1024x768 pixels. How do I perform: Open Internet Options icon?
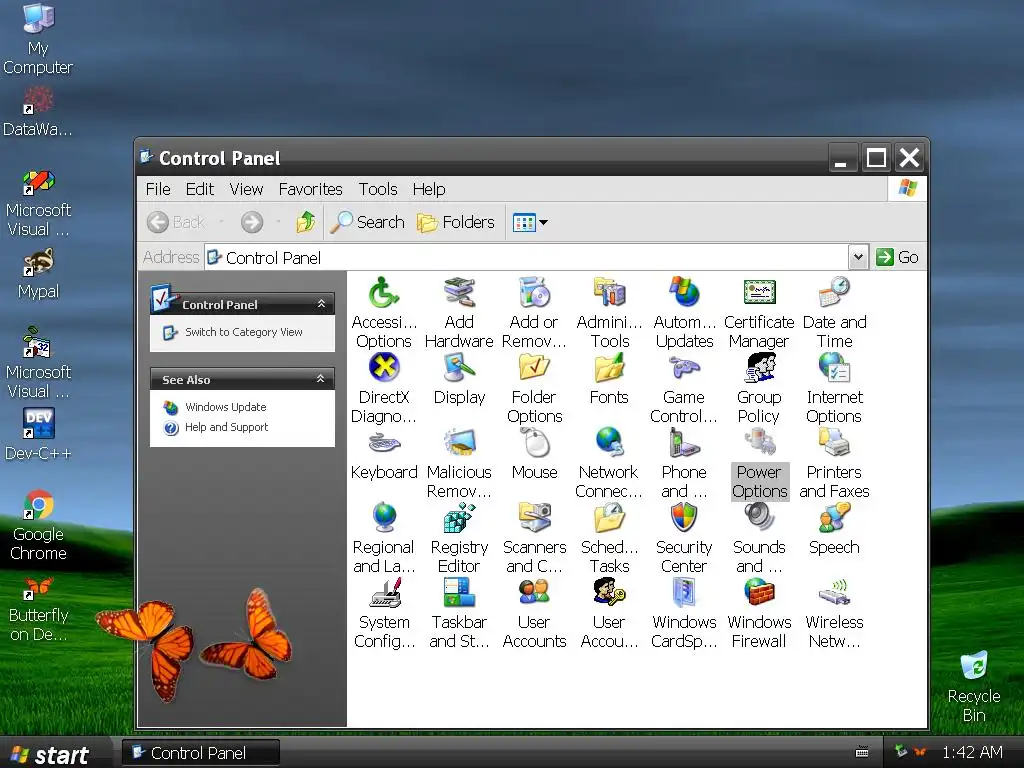[834, 368]
